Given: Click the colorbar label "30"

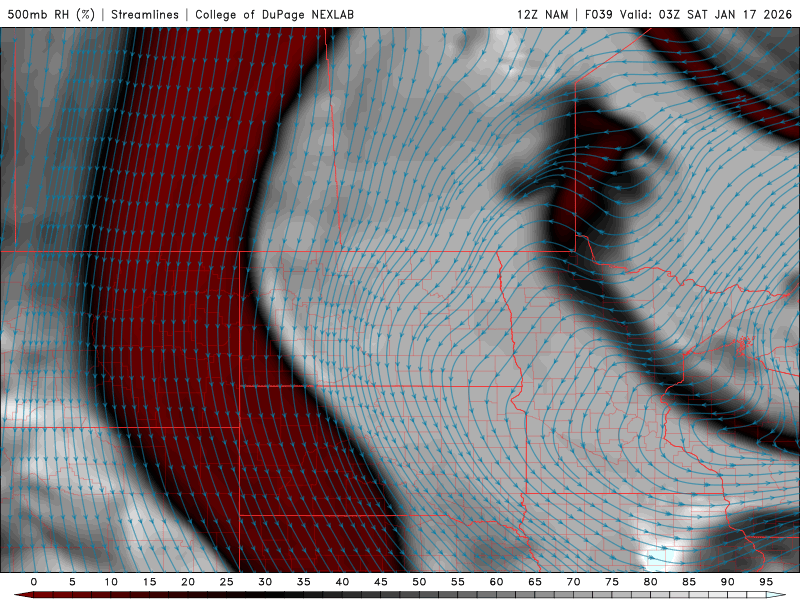Looking at the screenshot, I should (x=265, y=582).
